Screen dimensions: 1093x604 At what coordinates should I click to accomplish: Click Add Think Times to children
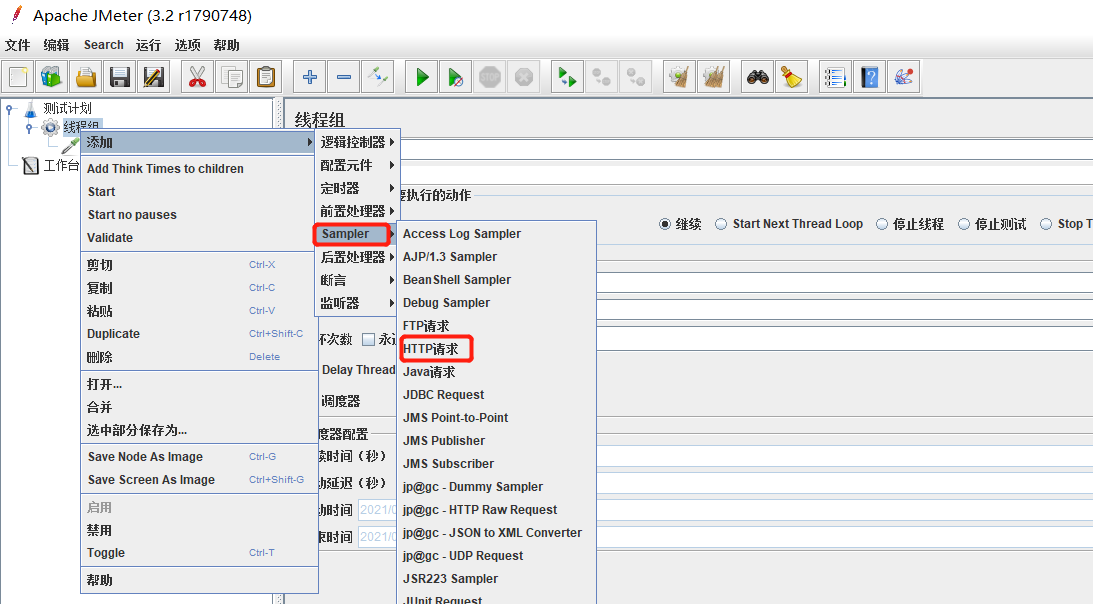point(198,169)
